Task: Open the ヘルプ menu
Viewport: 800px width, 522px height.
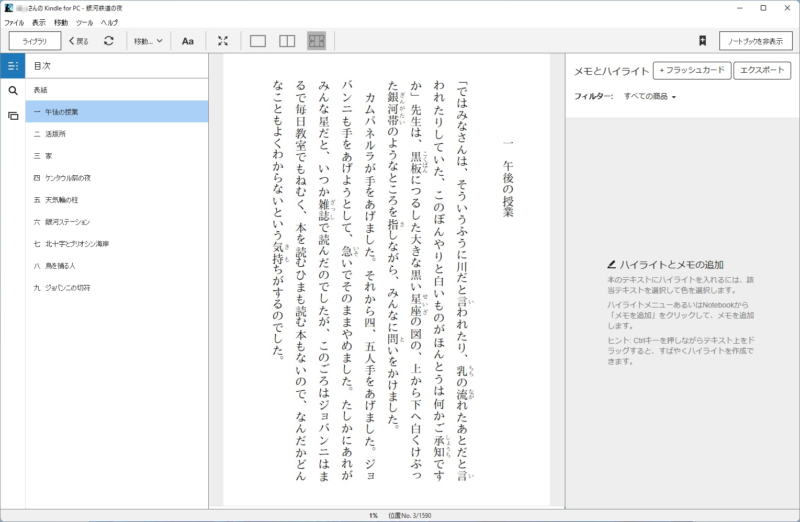Action: pos(109,23)
